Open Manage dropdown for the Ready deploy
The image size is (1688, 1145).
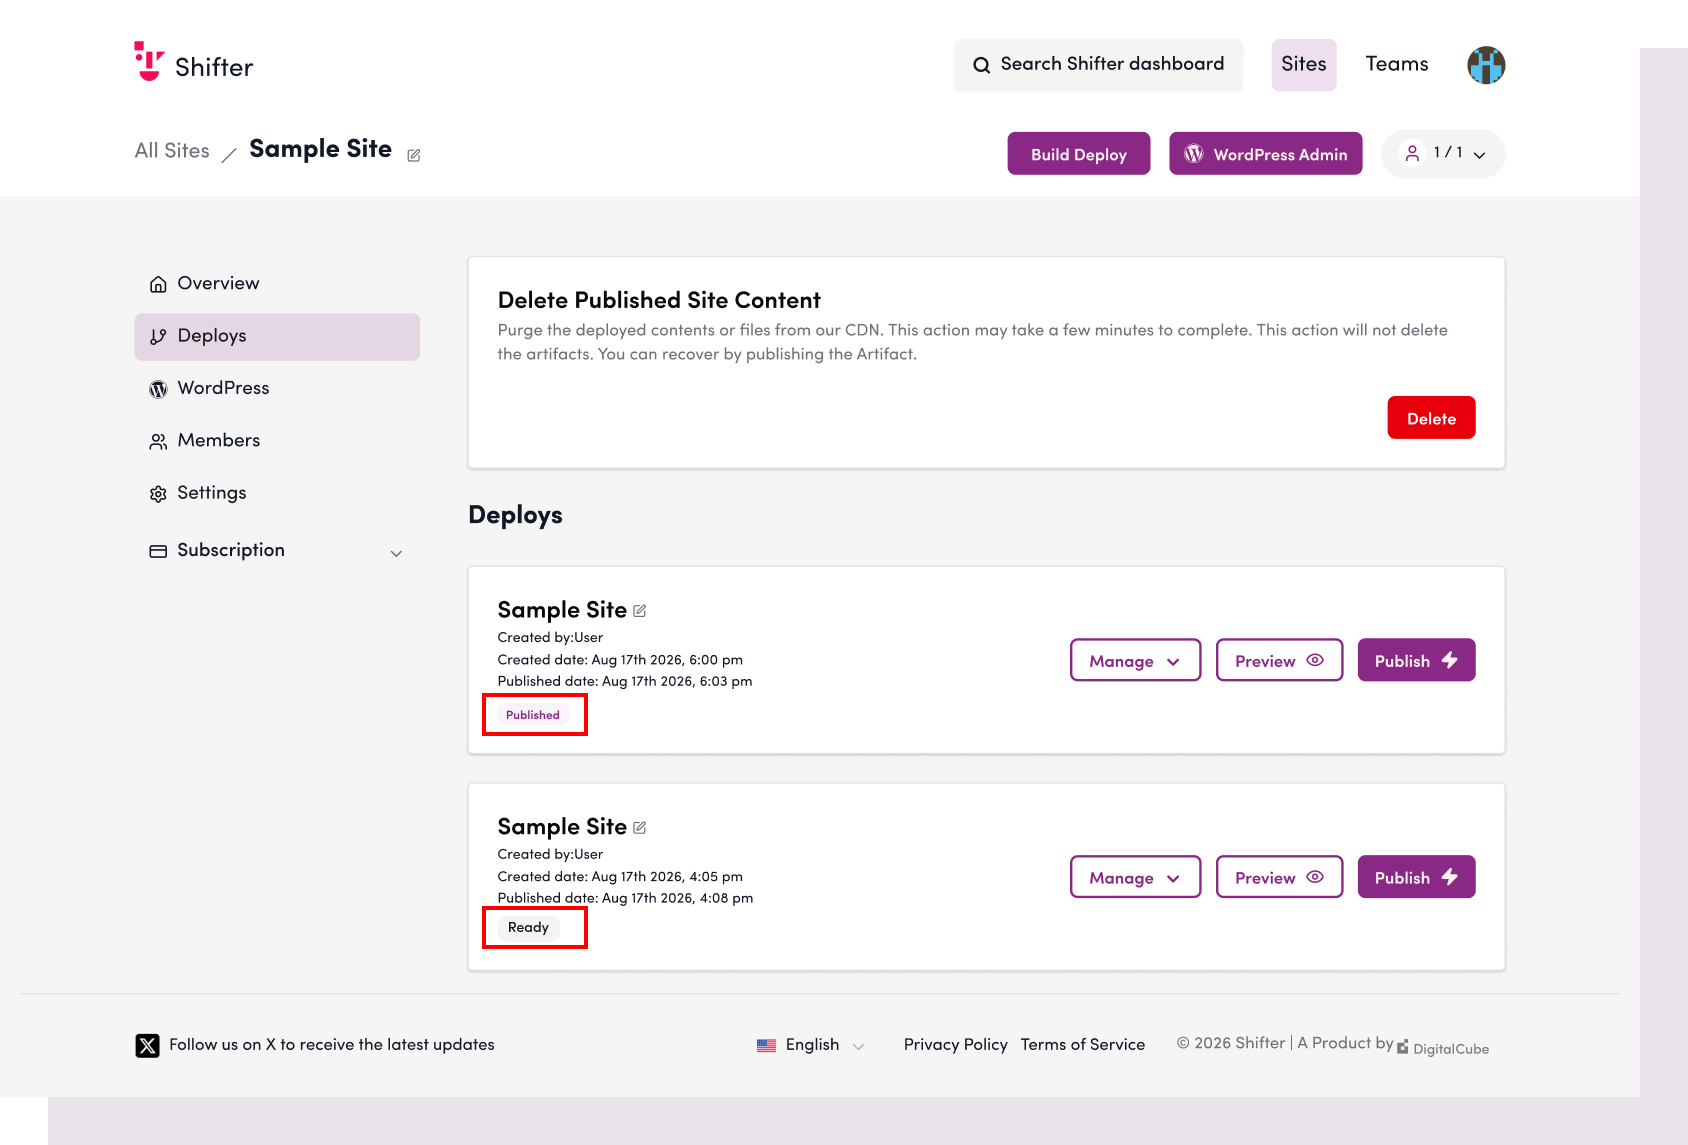[x=1135, y=877]
